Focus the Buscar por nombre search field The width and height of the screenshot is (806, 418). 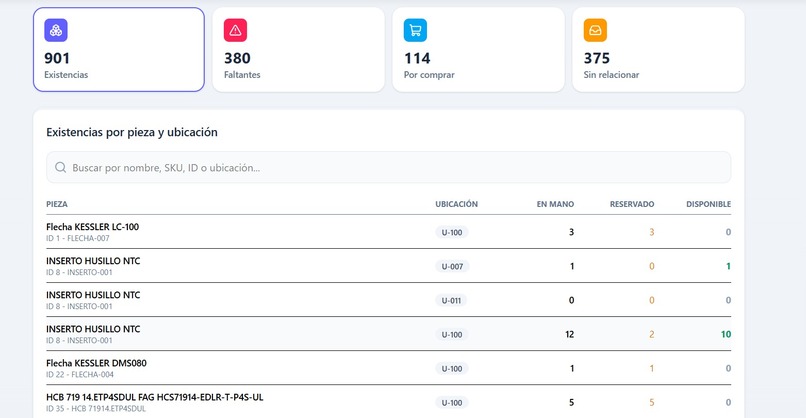click(x=389, y=168)
